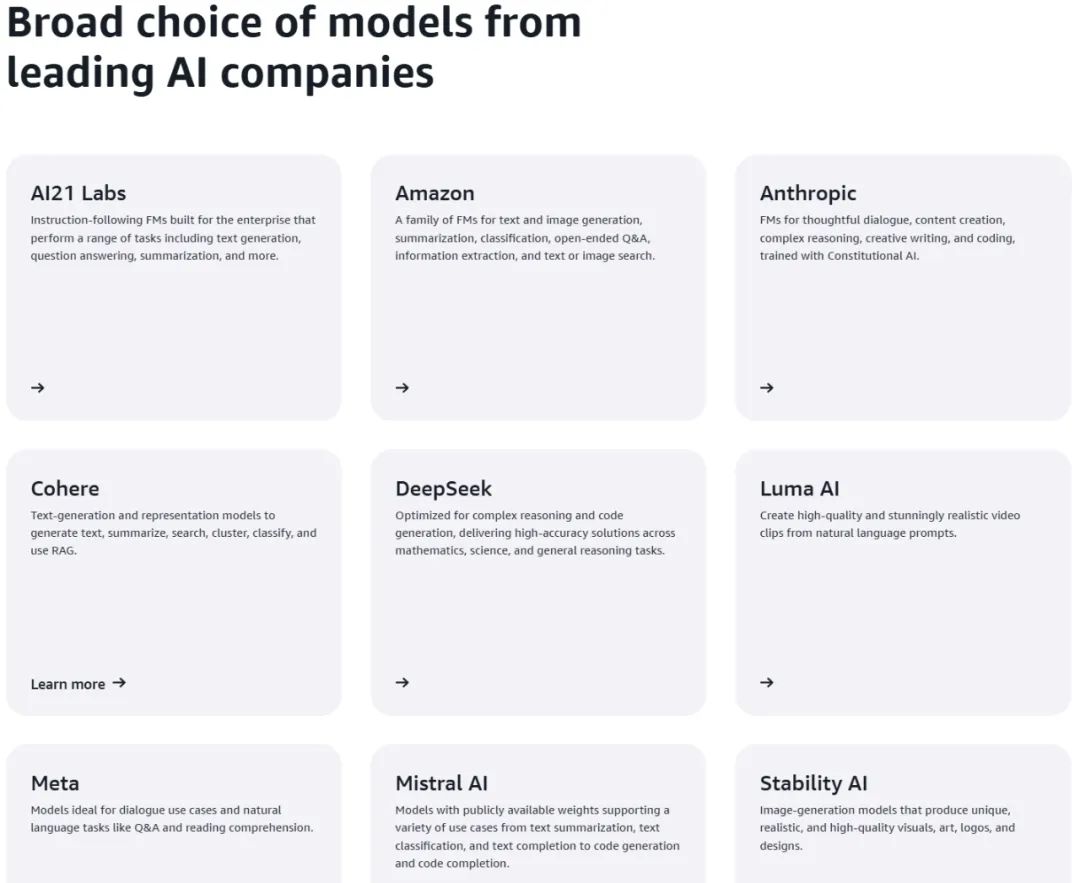Click the arrow icon in DeepSeek card
Screen dimensions: 1080x883
tap(402, 683)
